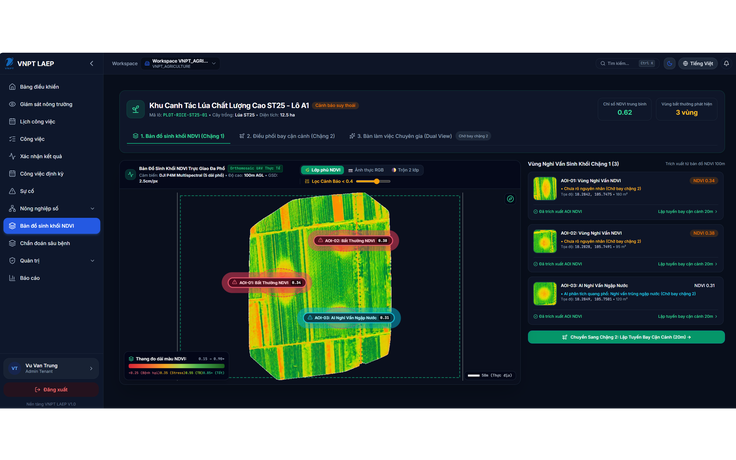The width and height of the screenshot is (736, 460).
Task: Click the AOI-03: AI Nghi Vấn Ngập Nước title
Action: click(x=594, y=285)
